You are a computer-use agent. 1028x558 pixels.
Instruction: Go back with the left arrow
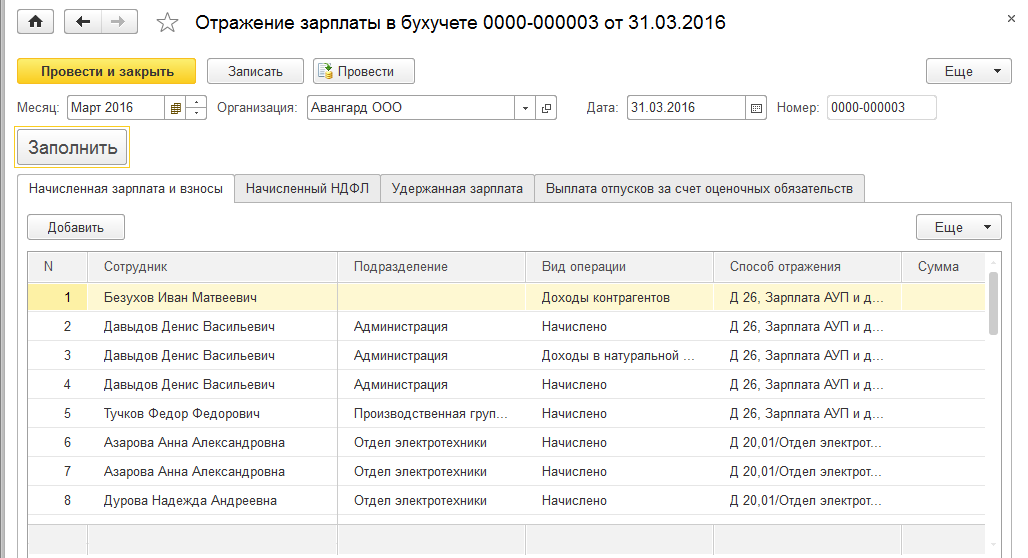83,22
